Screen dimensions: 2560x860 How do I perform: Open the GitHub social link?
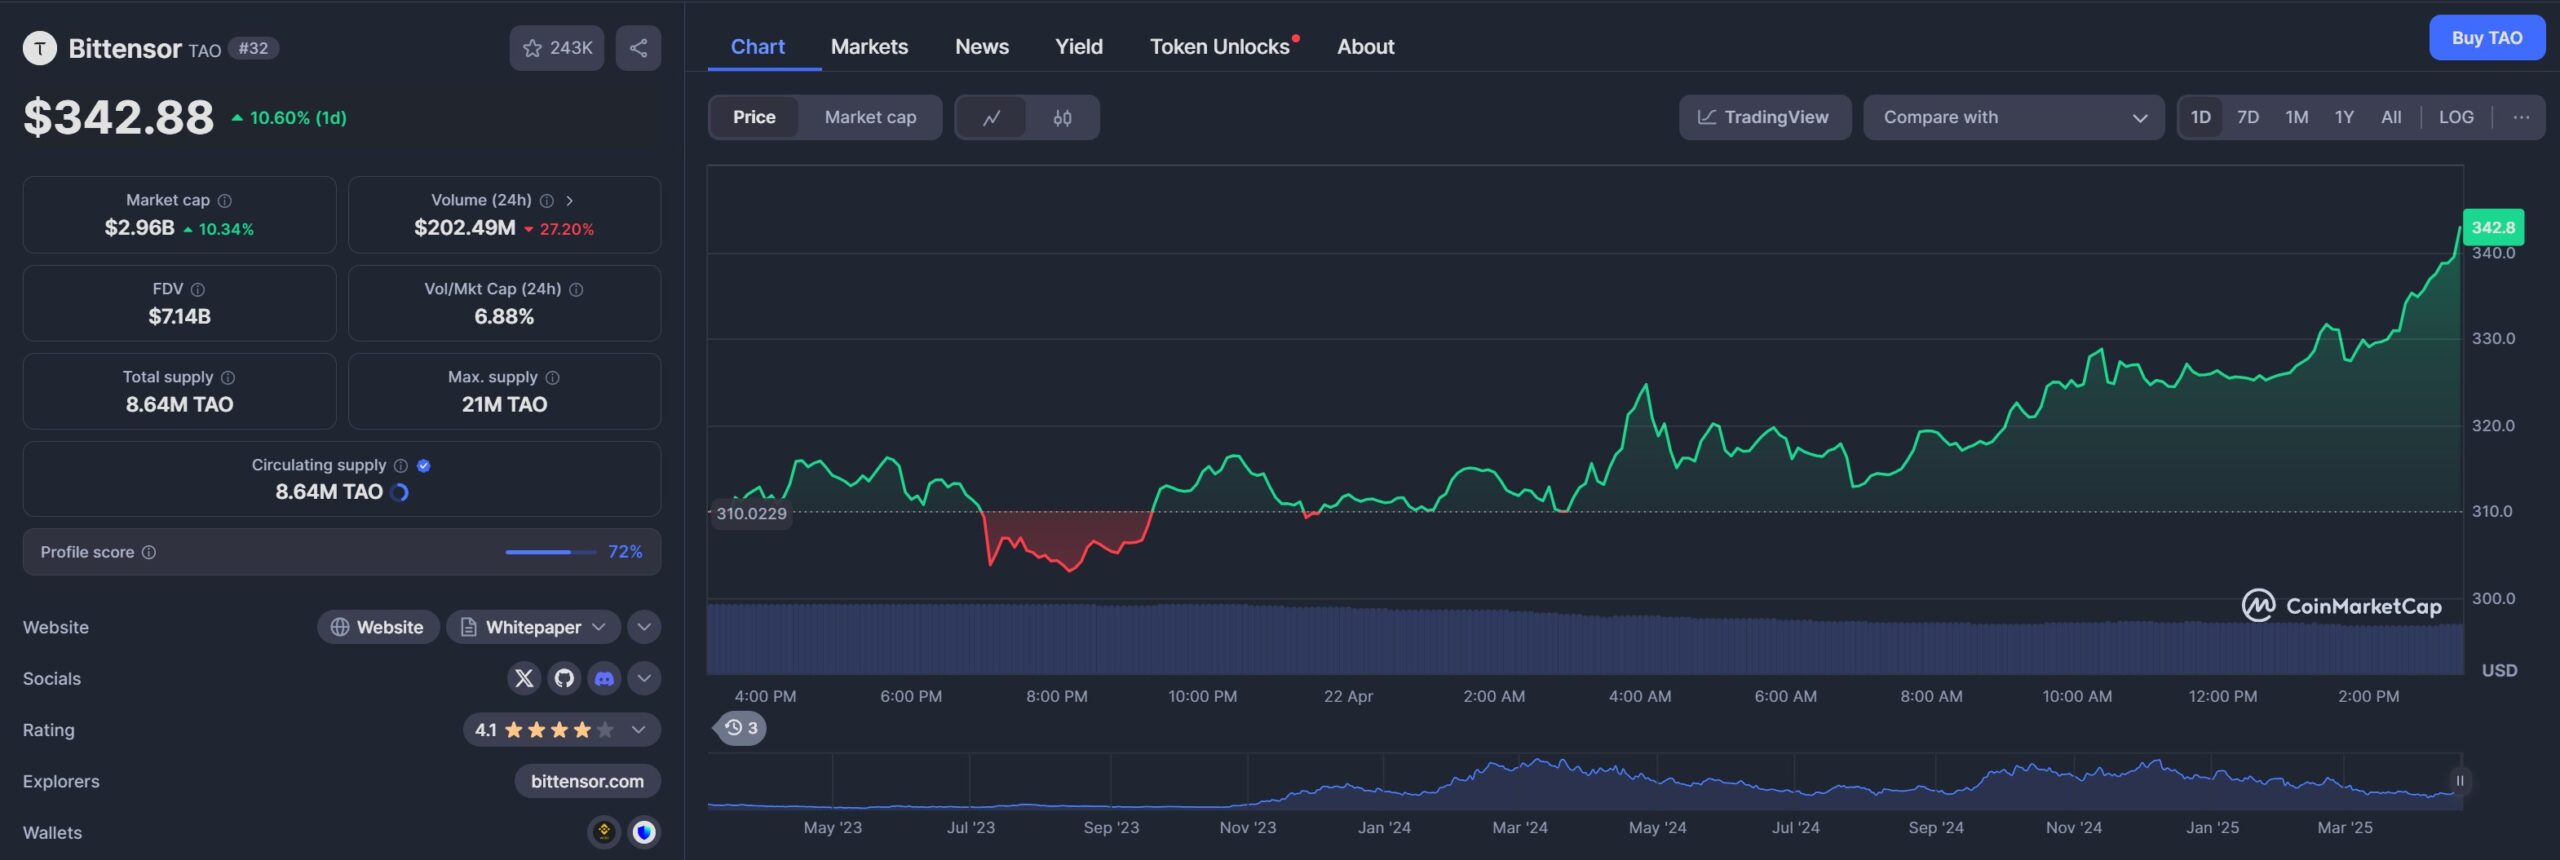click(564, 678)
